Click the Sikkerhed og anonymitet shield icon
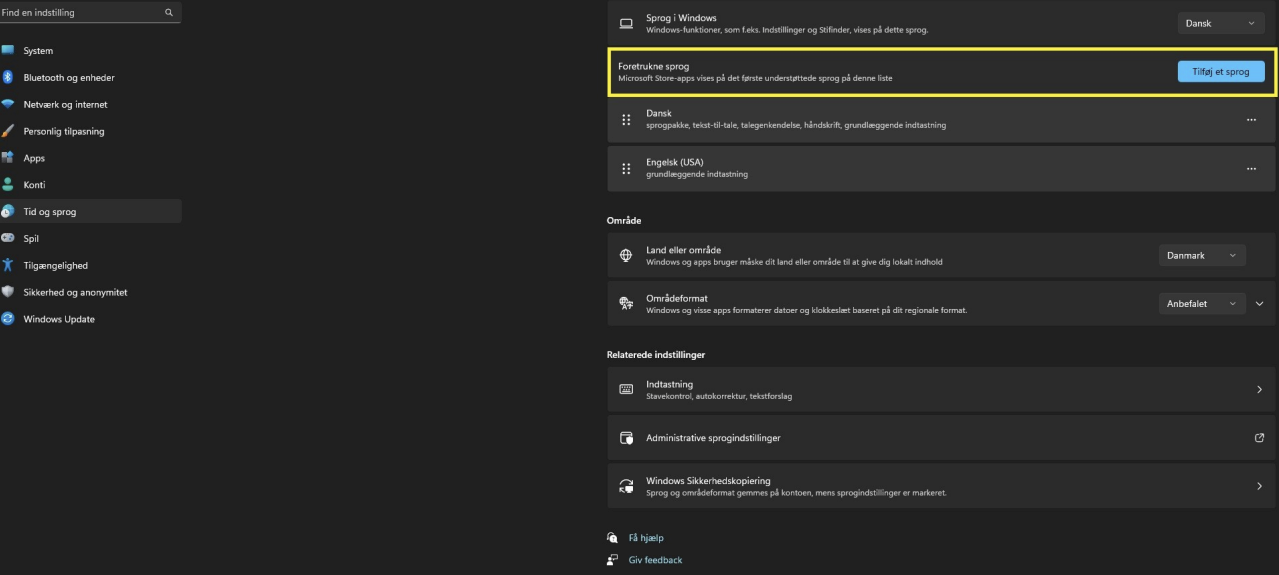 (x=7, y=292)
